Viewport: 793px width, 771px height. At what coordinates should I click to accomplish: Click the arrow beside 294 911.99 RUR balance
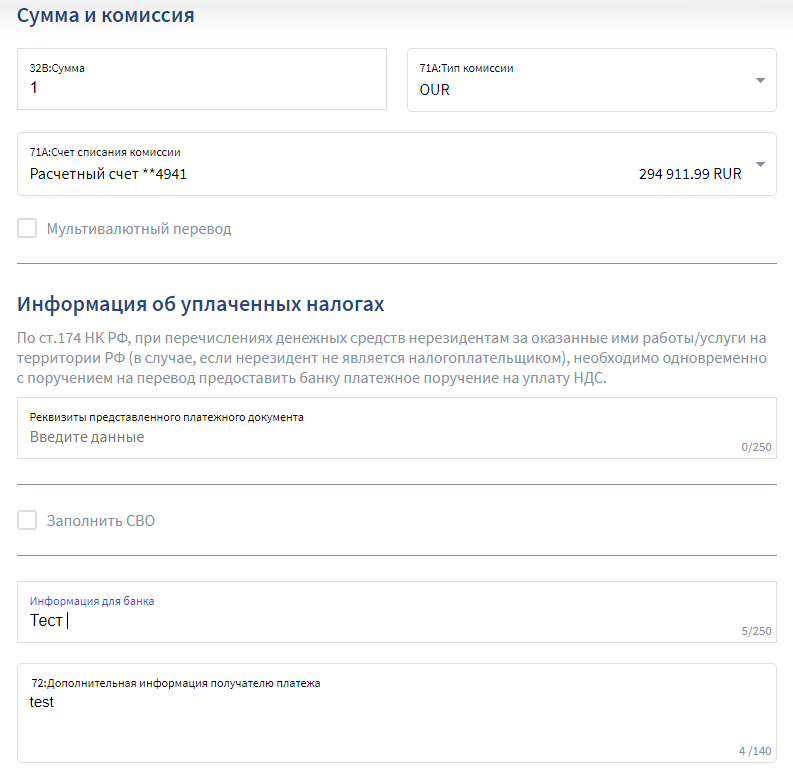760,164
